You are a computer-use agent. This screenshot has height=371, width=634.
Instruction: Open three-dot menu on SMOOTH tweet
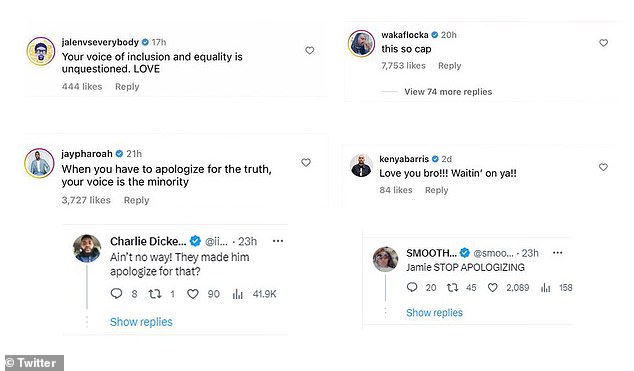coord(558,253)
